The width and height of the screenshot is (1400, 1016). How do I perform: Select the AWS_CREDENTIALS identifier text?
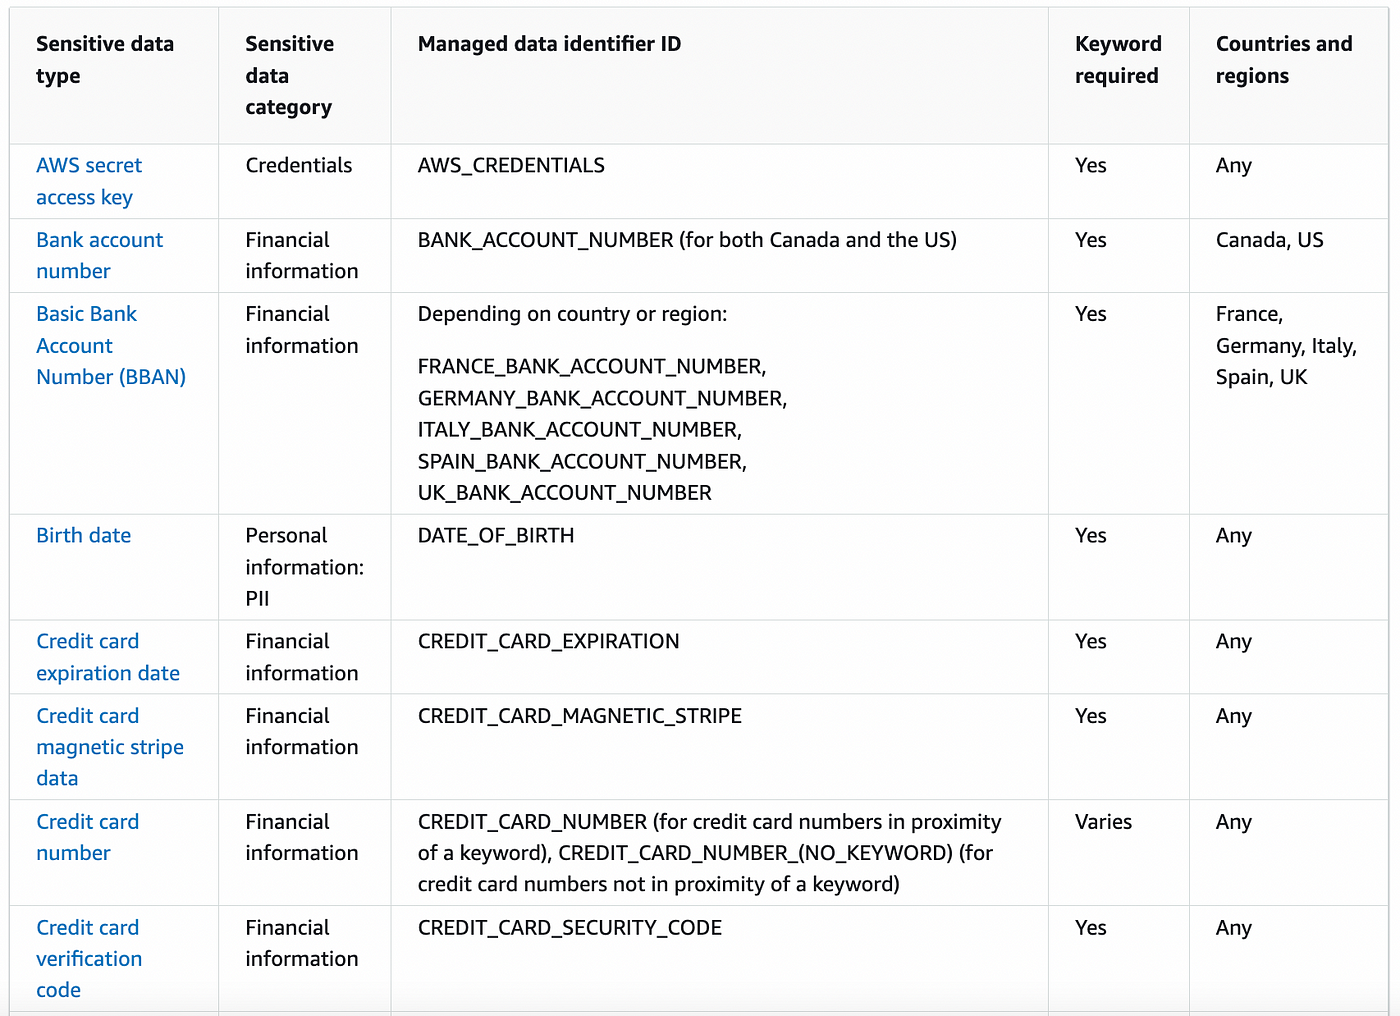(x=511, y=165)
